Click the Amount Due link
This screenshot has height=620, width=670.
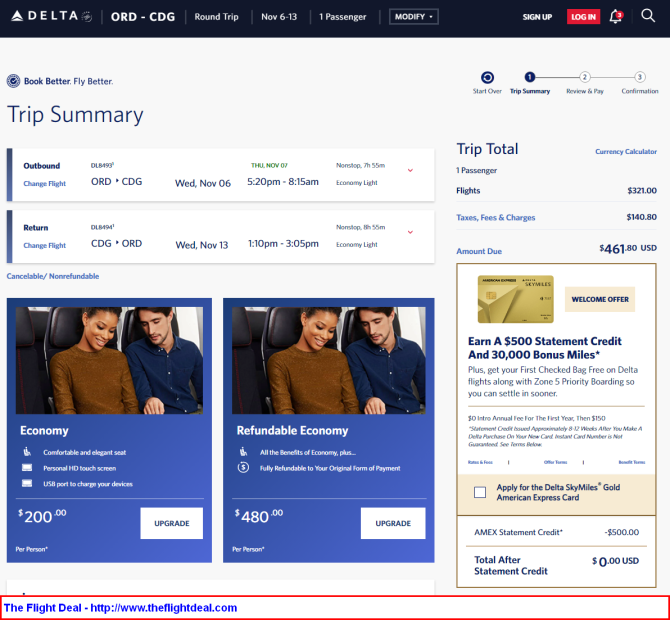point(479,251)
